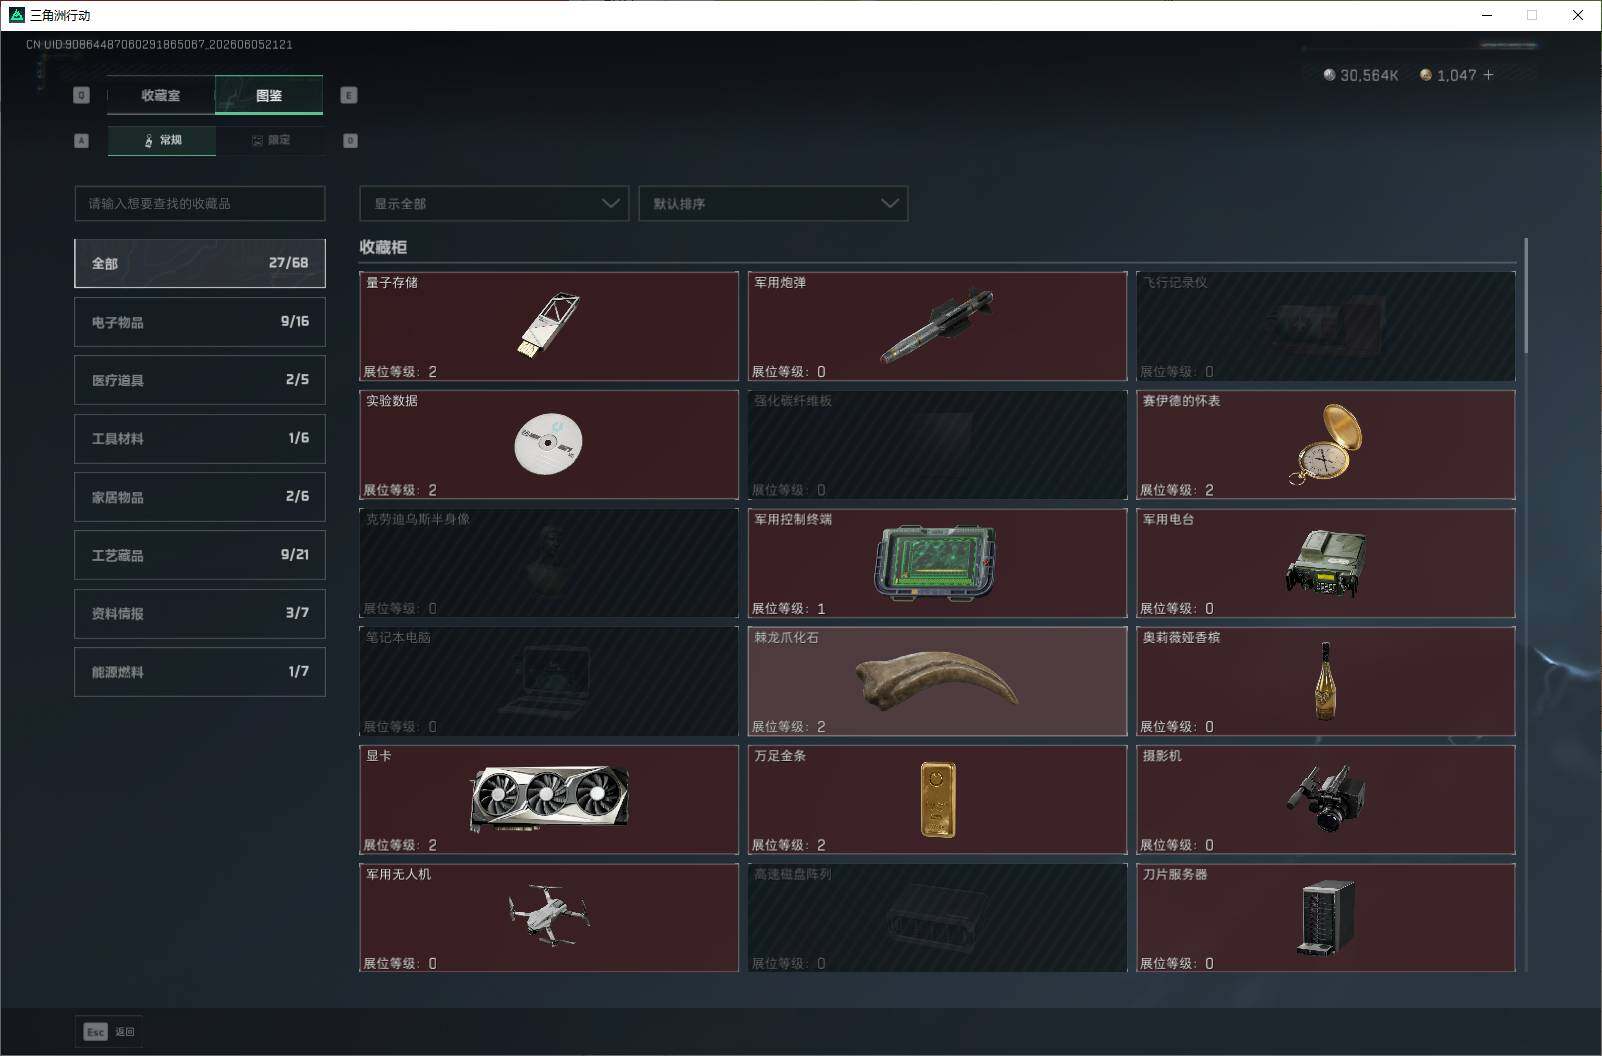
Task: Click the Q key hint icon
Action: (82, 95)
